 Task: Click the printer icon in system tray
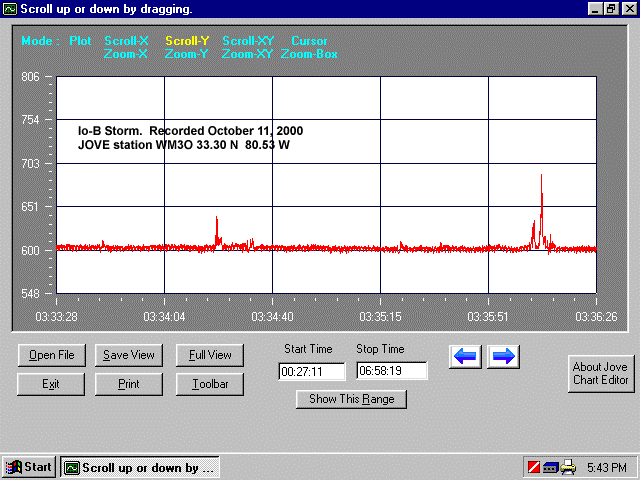tap(568, 467)
